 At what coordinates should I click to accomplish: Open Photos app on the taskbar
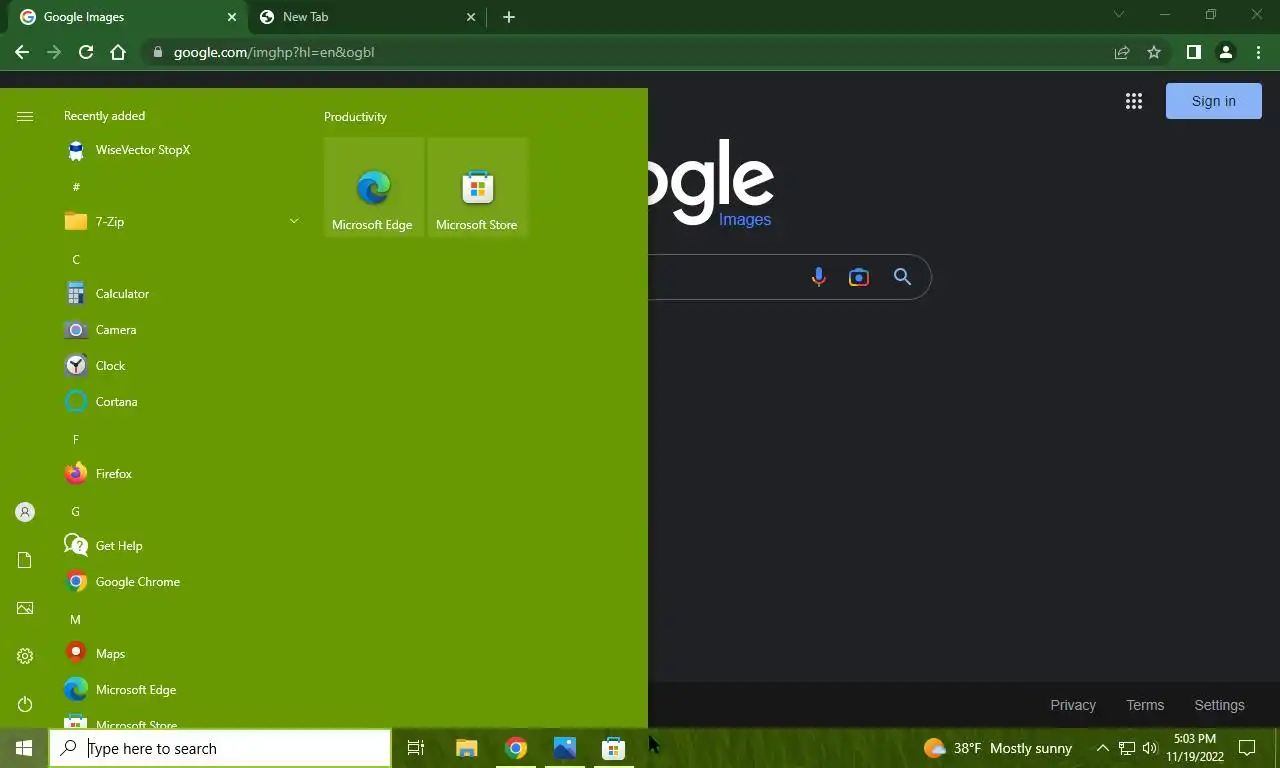click(565, 748)
